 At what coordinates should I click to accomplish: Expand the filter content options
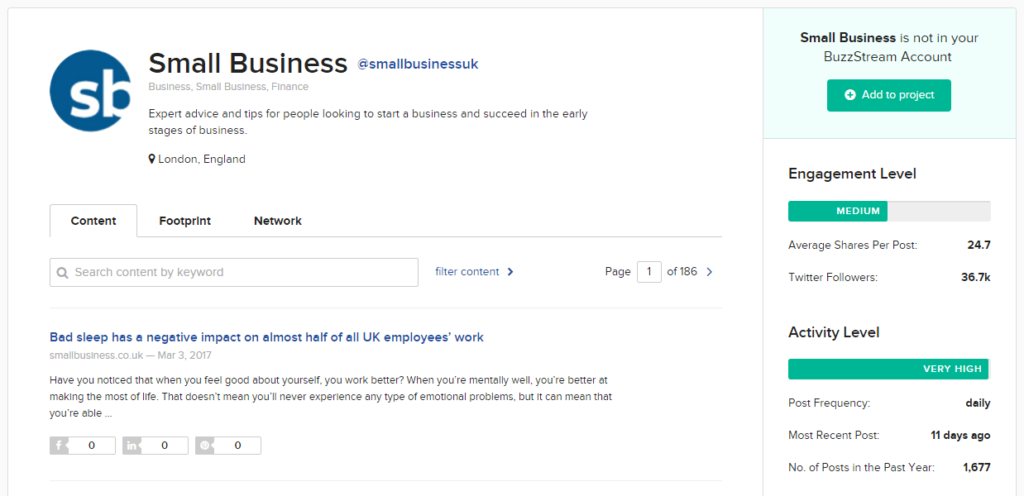pyautogui.click(x=474, y=271)
